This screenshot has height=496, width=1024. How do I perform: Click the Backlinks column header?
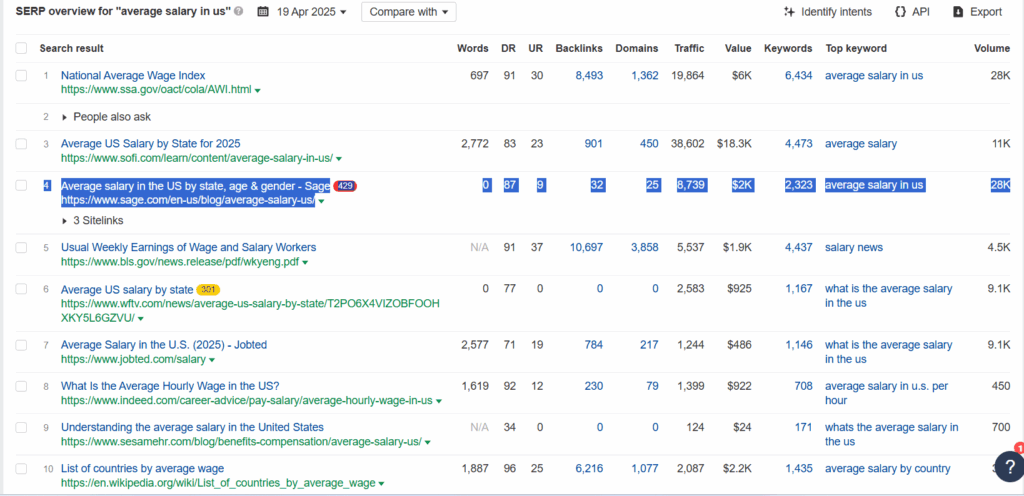tap(579, 48)
